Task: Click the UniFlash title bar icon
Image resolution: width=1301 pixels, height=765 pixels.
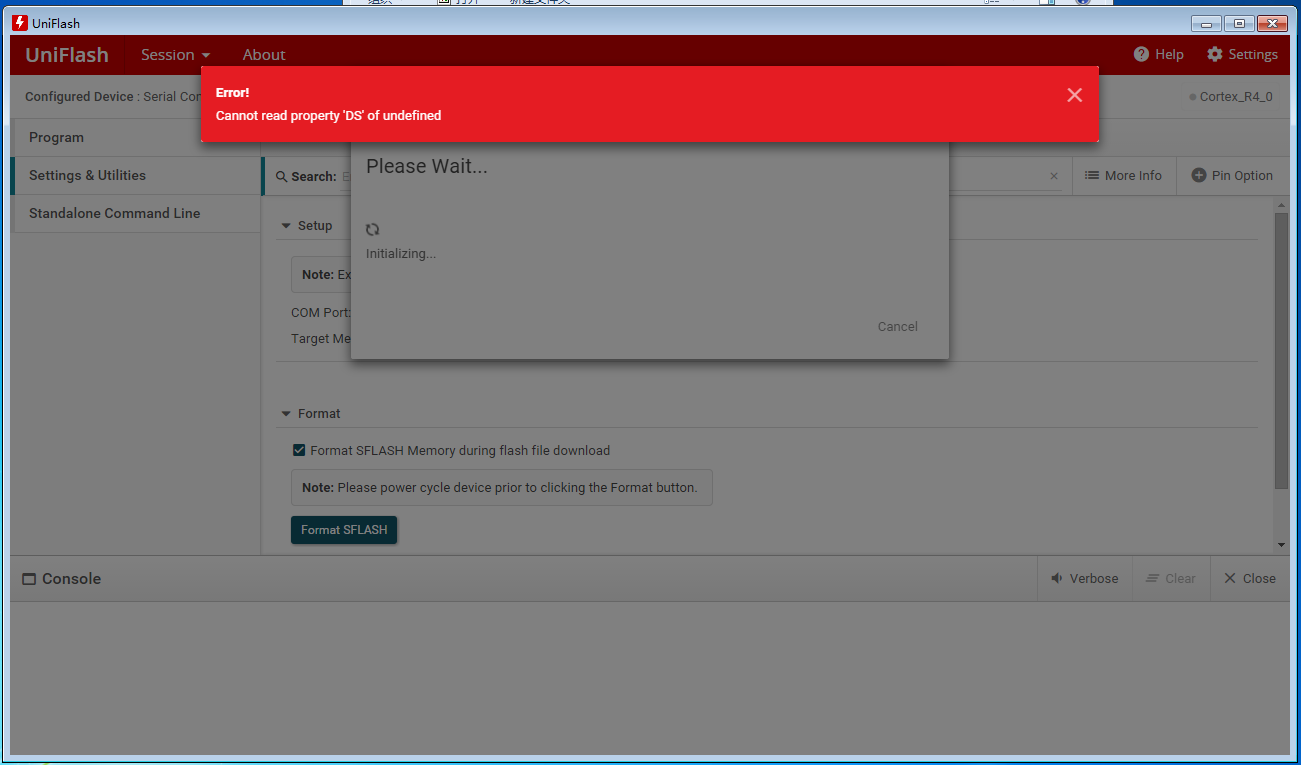Action: pos(20,23)
